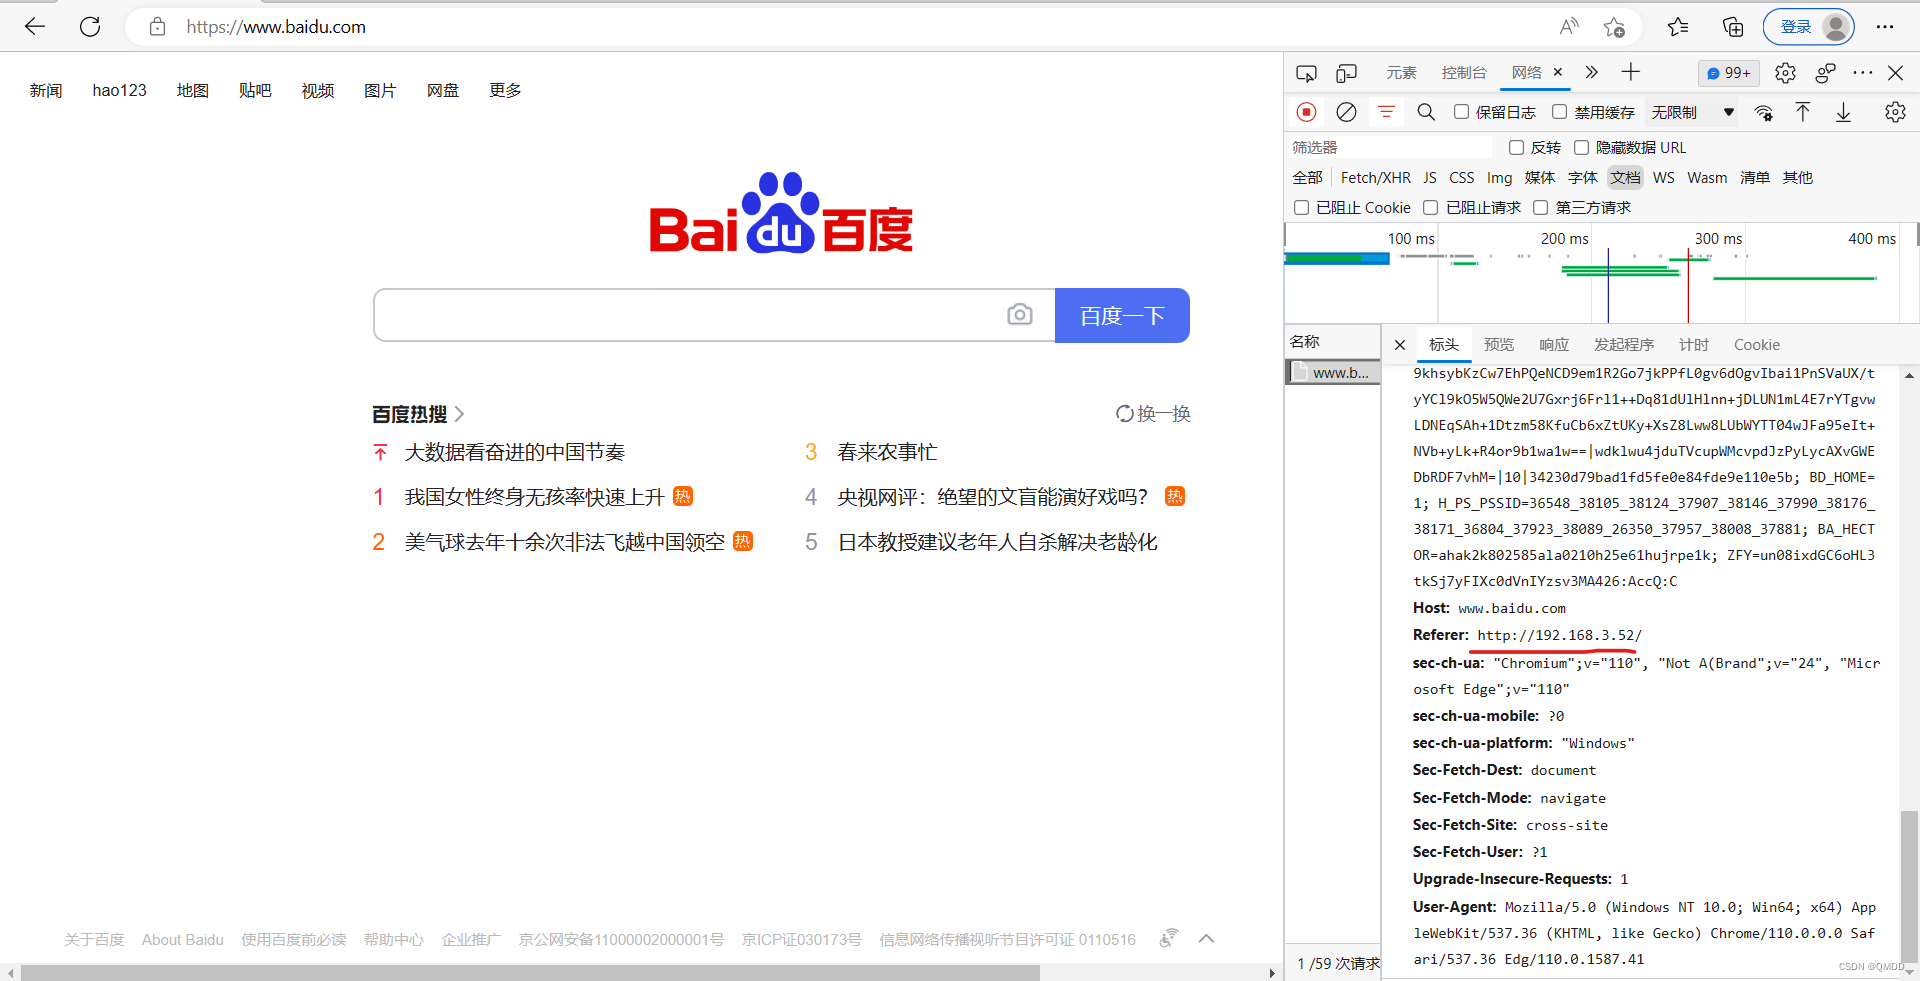Reload the page with refresh icon
The width and height of the screenshot is (1920, 981).
[90, 27]
